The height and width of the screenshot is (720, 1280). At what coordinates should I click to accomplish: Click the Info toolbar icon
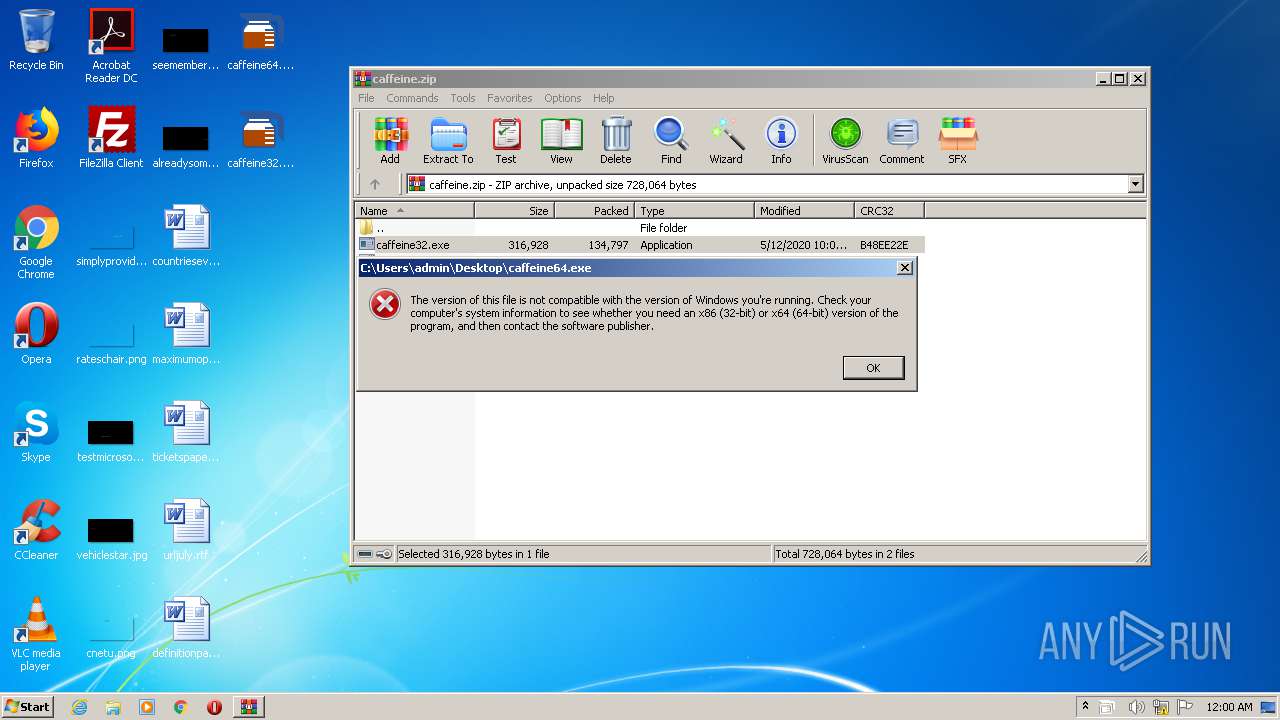point(781,141)
